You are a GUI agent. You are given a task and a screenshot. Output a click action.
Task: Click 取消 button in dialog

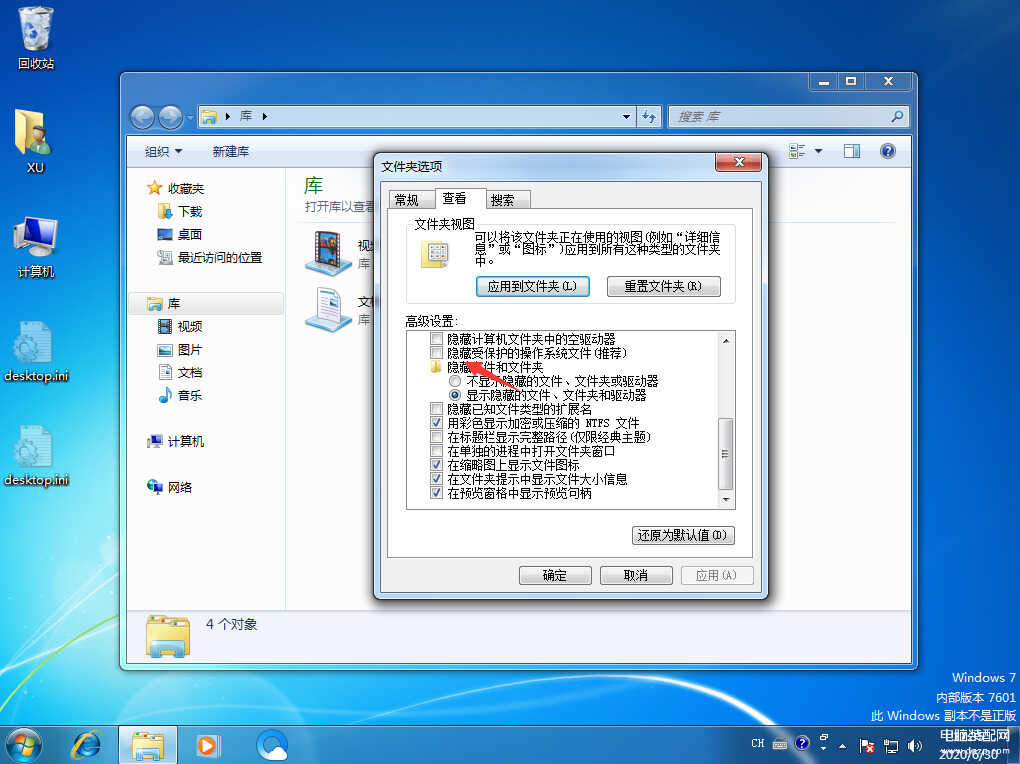click(636, 575)
